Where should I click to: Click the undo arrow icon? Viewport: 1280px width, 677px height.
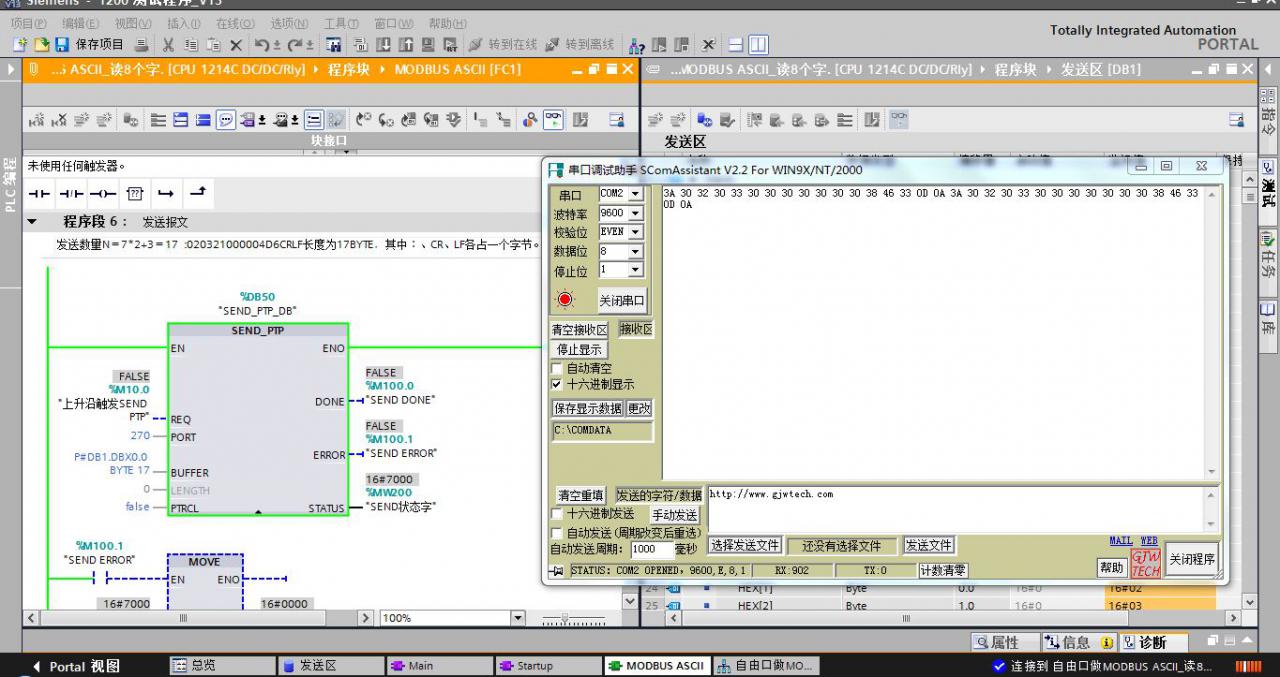click(262, 44)
